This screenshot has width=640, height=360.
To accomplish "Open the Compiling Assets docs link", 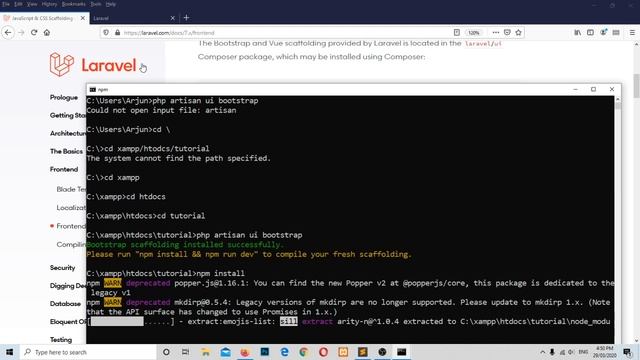I will (71, 244).
